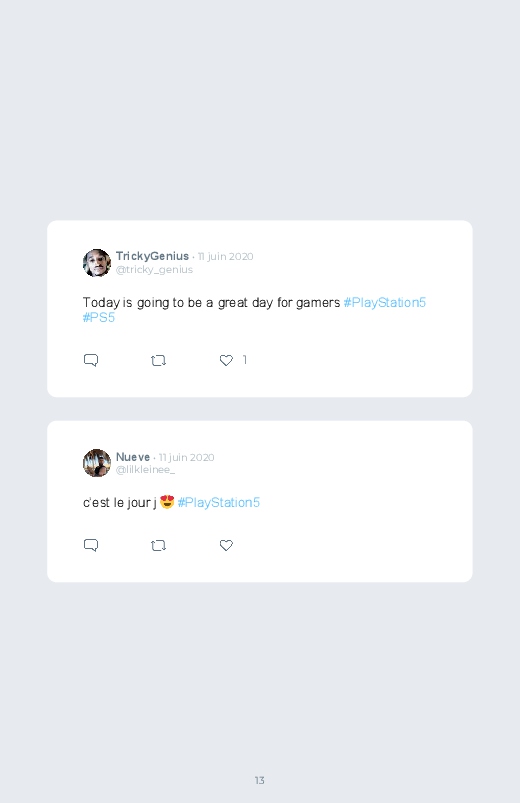Viewport: 520px width, 803px height.
Task: Open Nueve profile avatar
Action: point(97,463)
